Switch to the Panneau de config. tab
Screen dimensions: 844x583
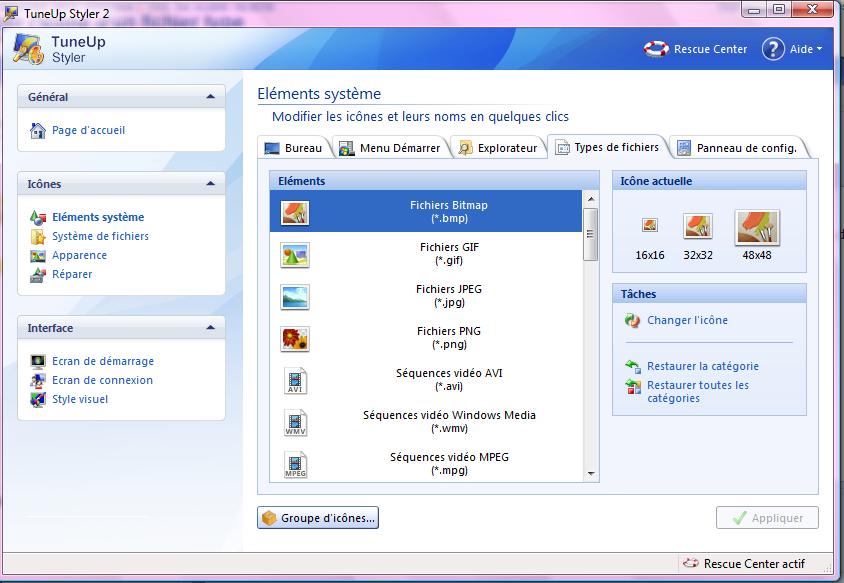737,148
